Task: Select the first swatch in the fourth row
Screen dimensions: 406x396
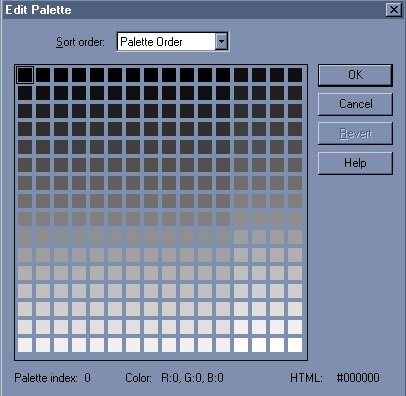Action: tap(25, 129)
